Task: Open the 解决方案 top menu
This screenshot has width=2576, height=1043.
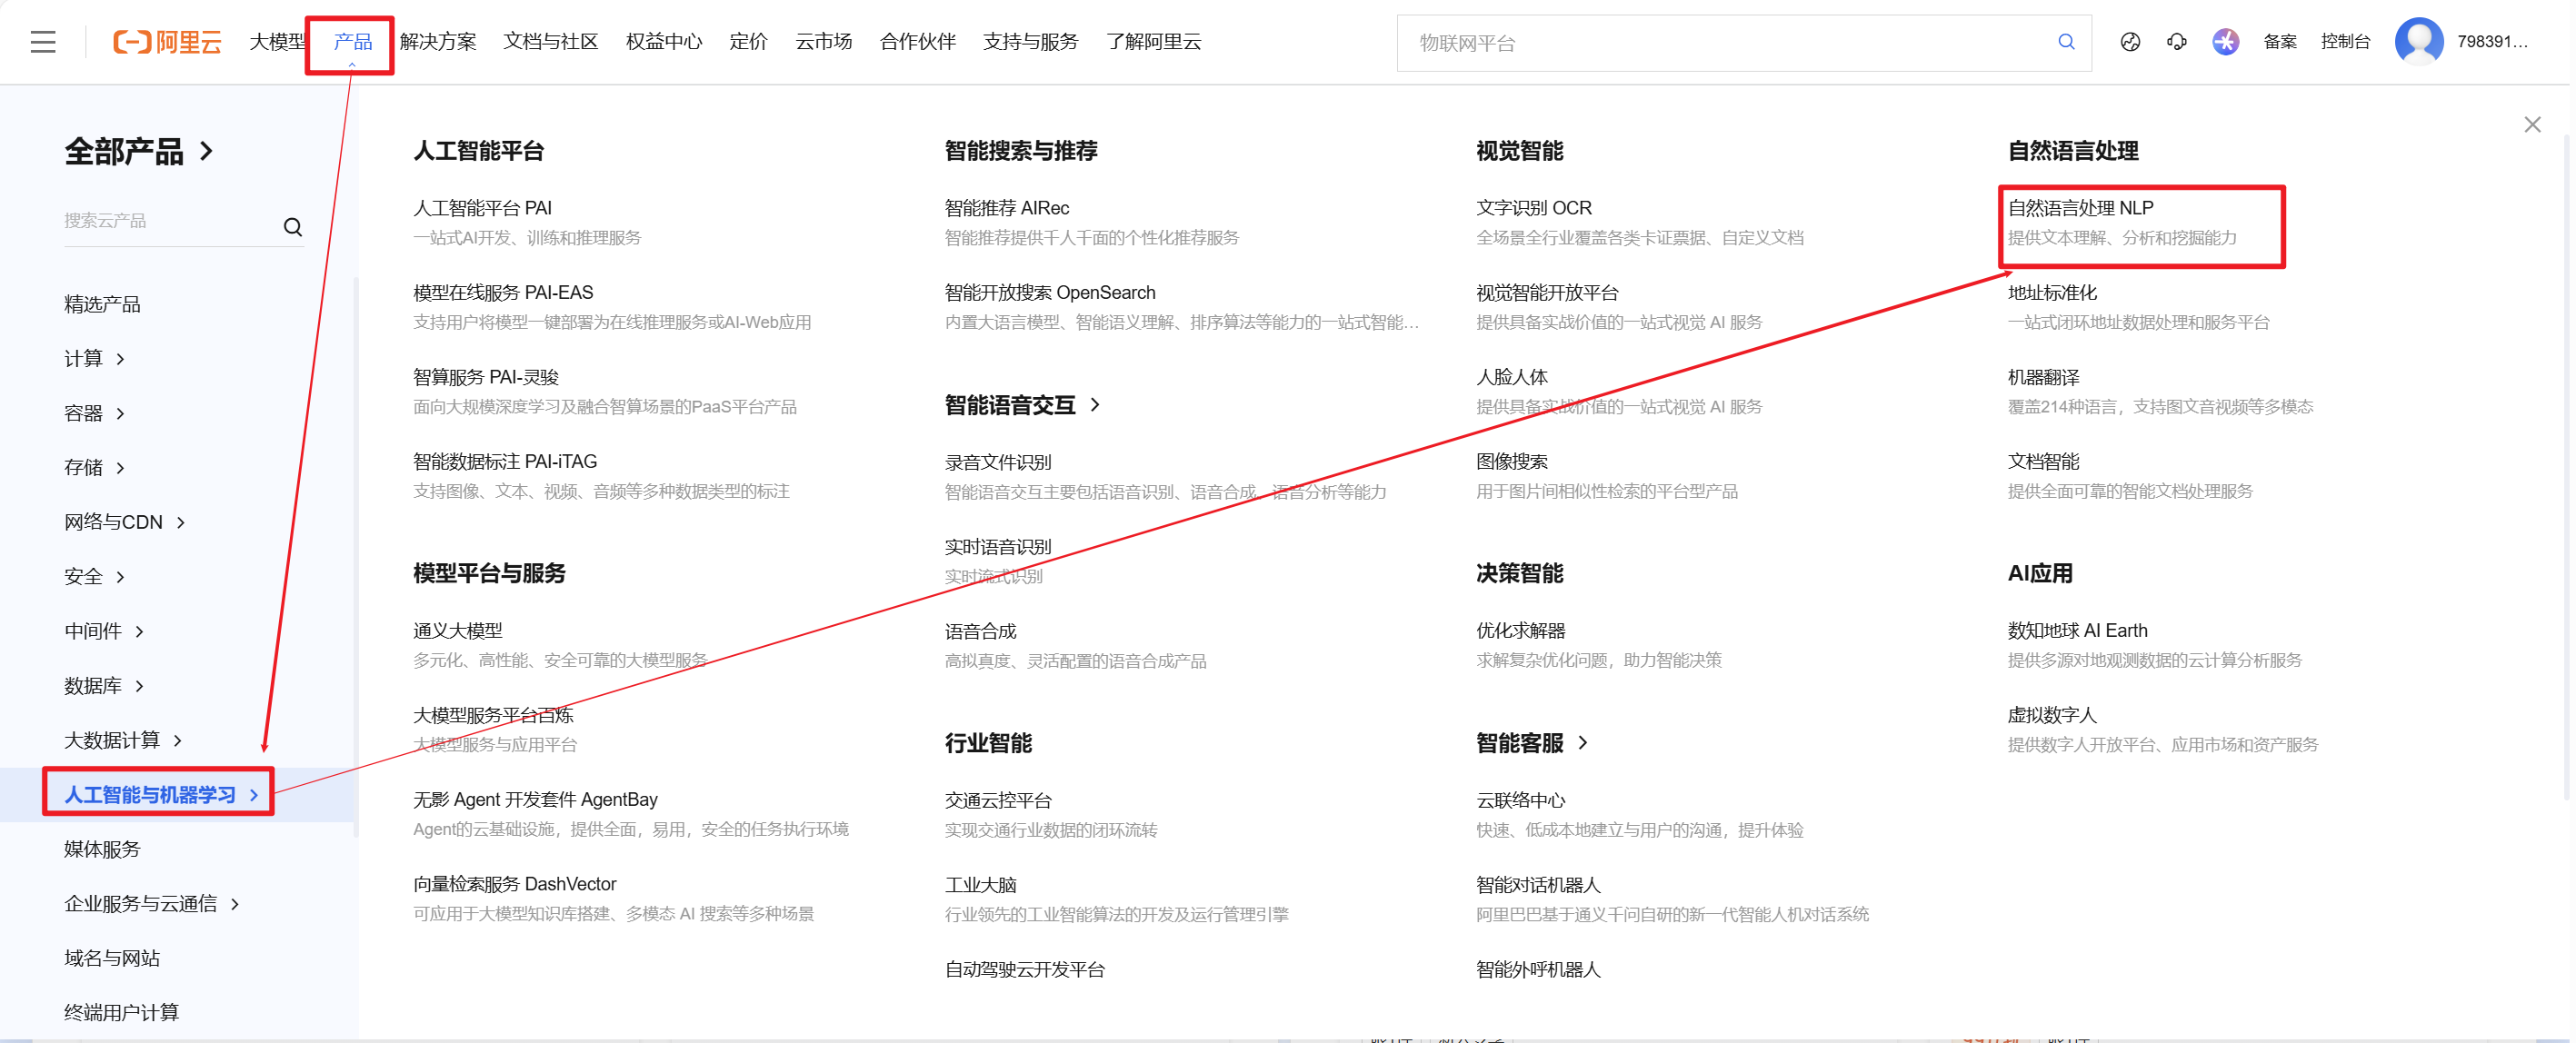Action: (x=437, y=42)
